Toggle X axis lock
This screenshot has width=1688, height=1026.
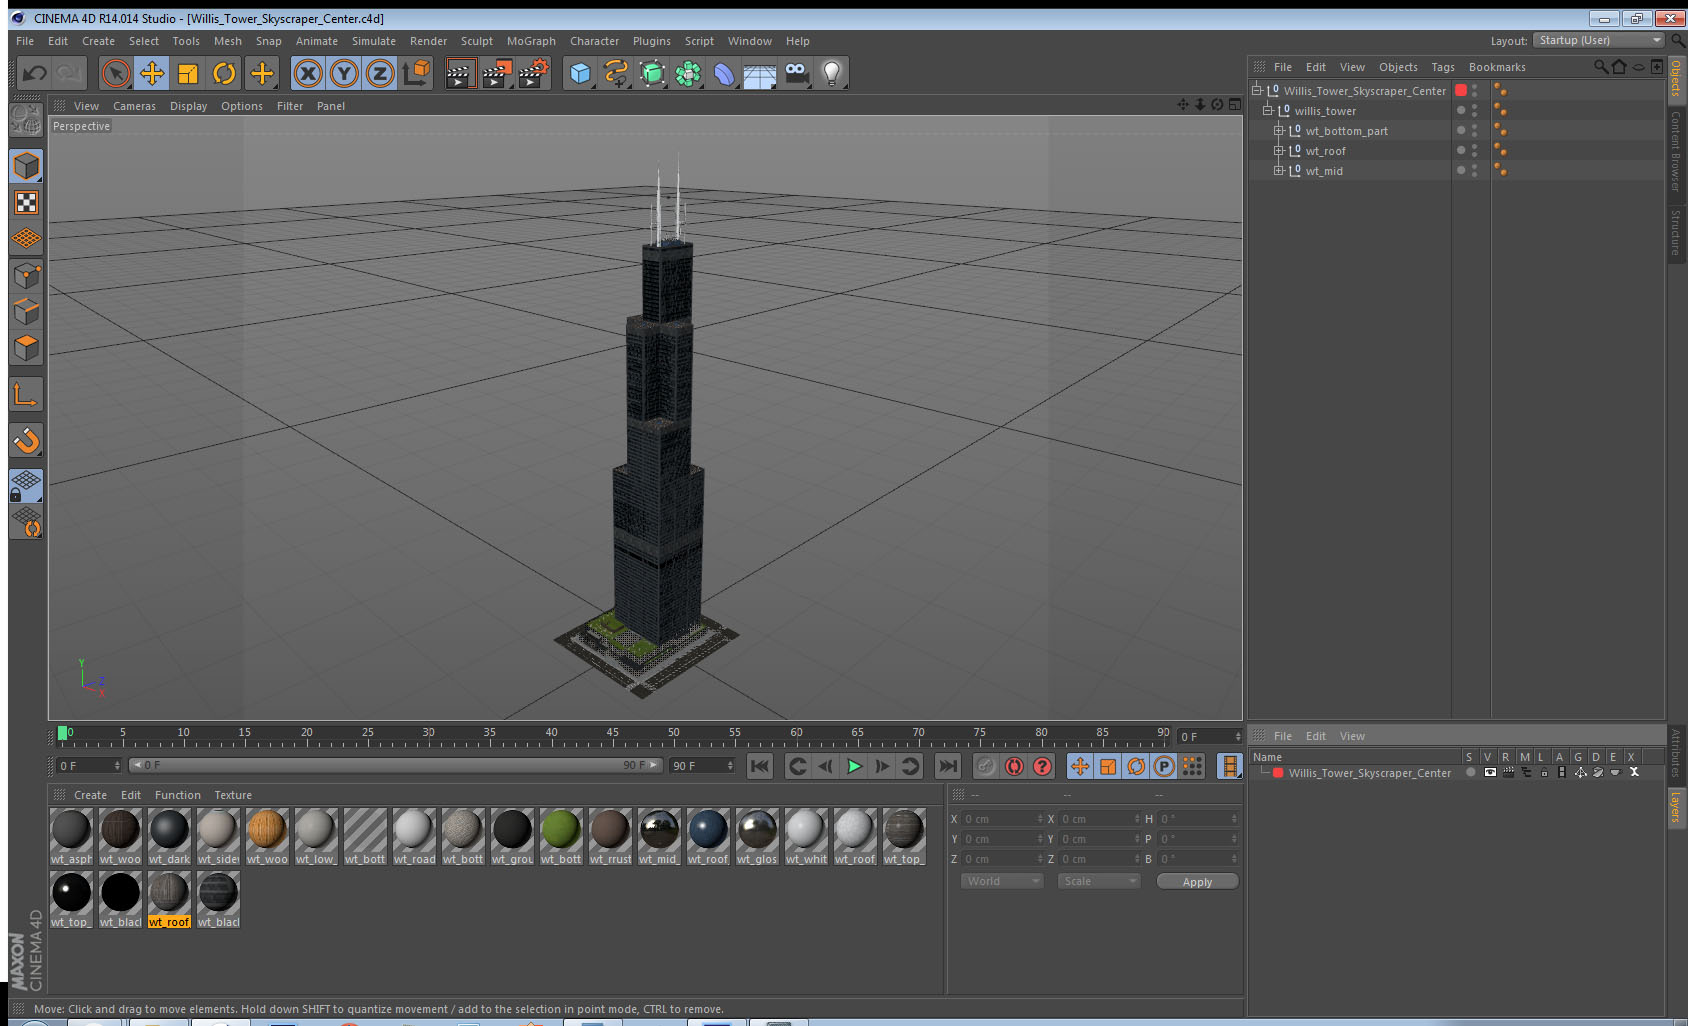(x=308, y=73)
